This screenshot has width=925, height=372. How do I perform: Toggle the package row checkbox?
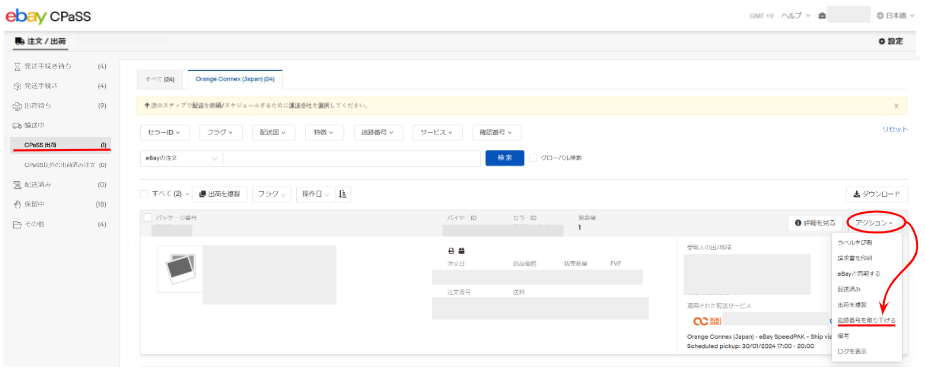click(x=148, y=218)
